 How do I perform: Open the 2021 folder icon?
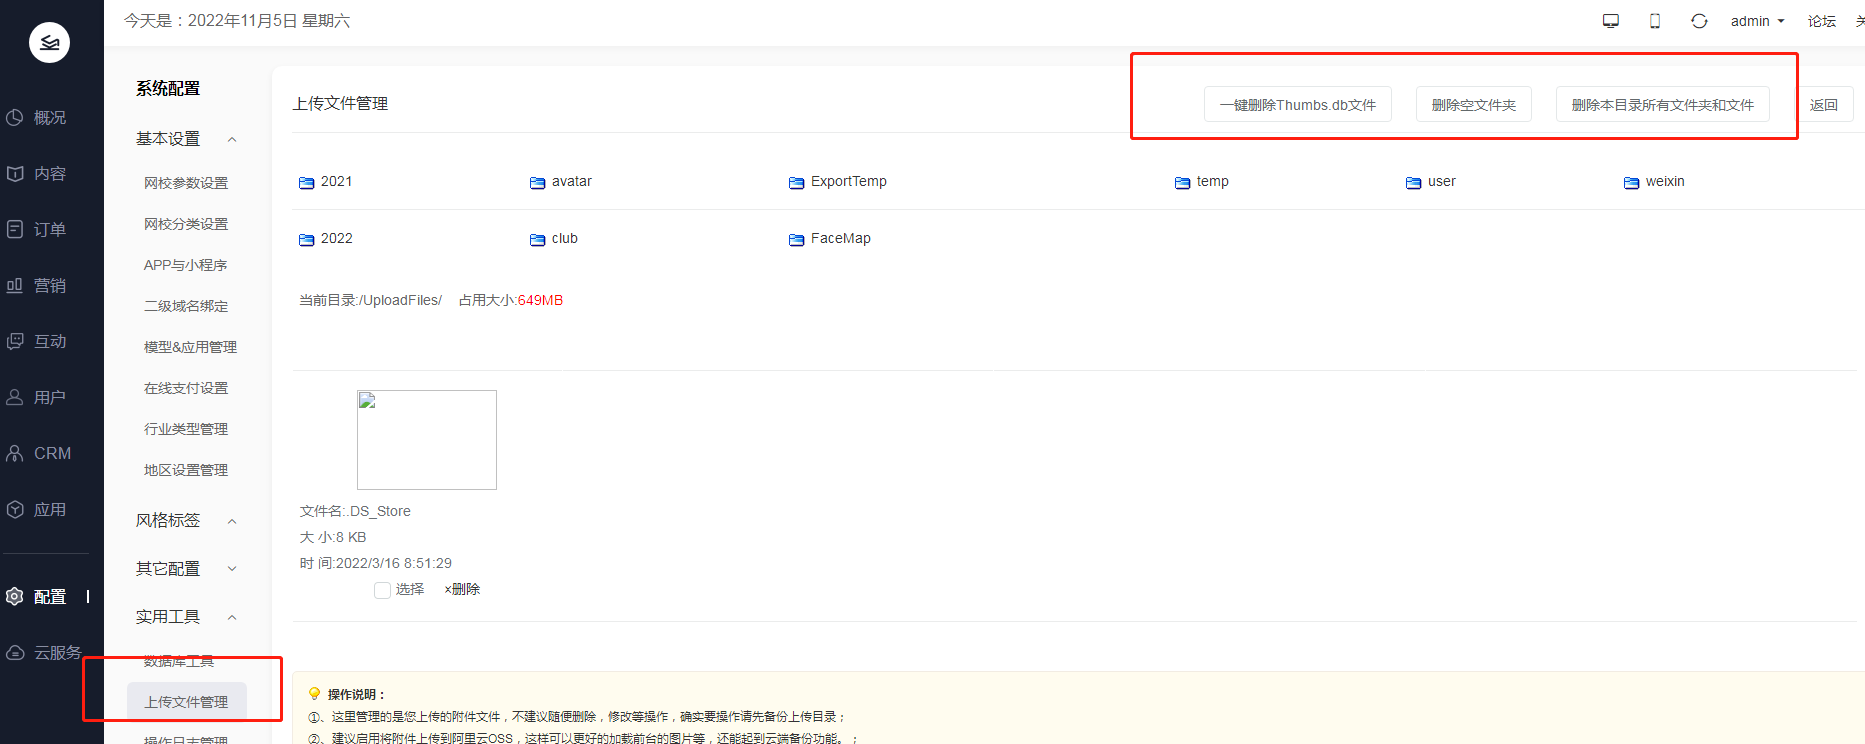[307, 182]
